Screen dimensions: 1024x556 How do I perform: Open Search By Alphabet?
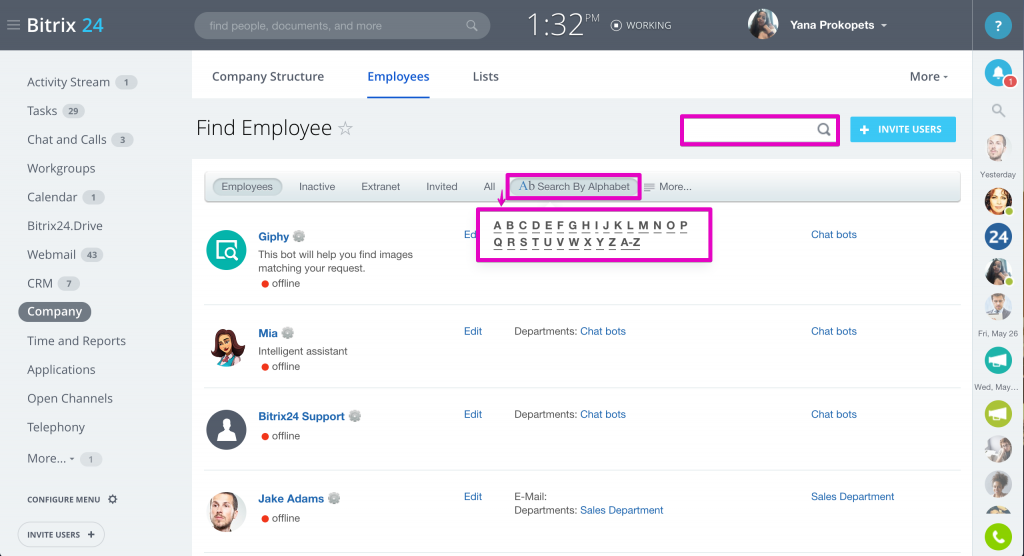pyautogui.click(x=574, y=186)
